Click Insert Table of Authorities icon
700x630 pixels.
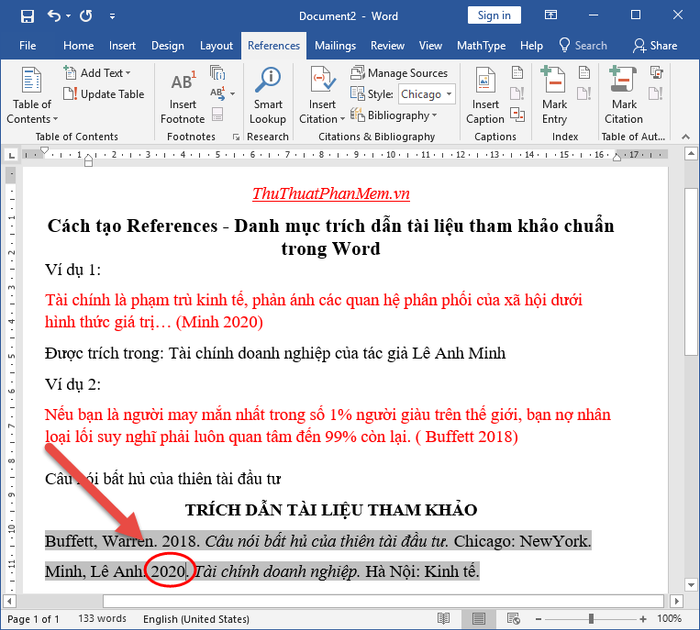656,72
